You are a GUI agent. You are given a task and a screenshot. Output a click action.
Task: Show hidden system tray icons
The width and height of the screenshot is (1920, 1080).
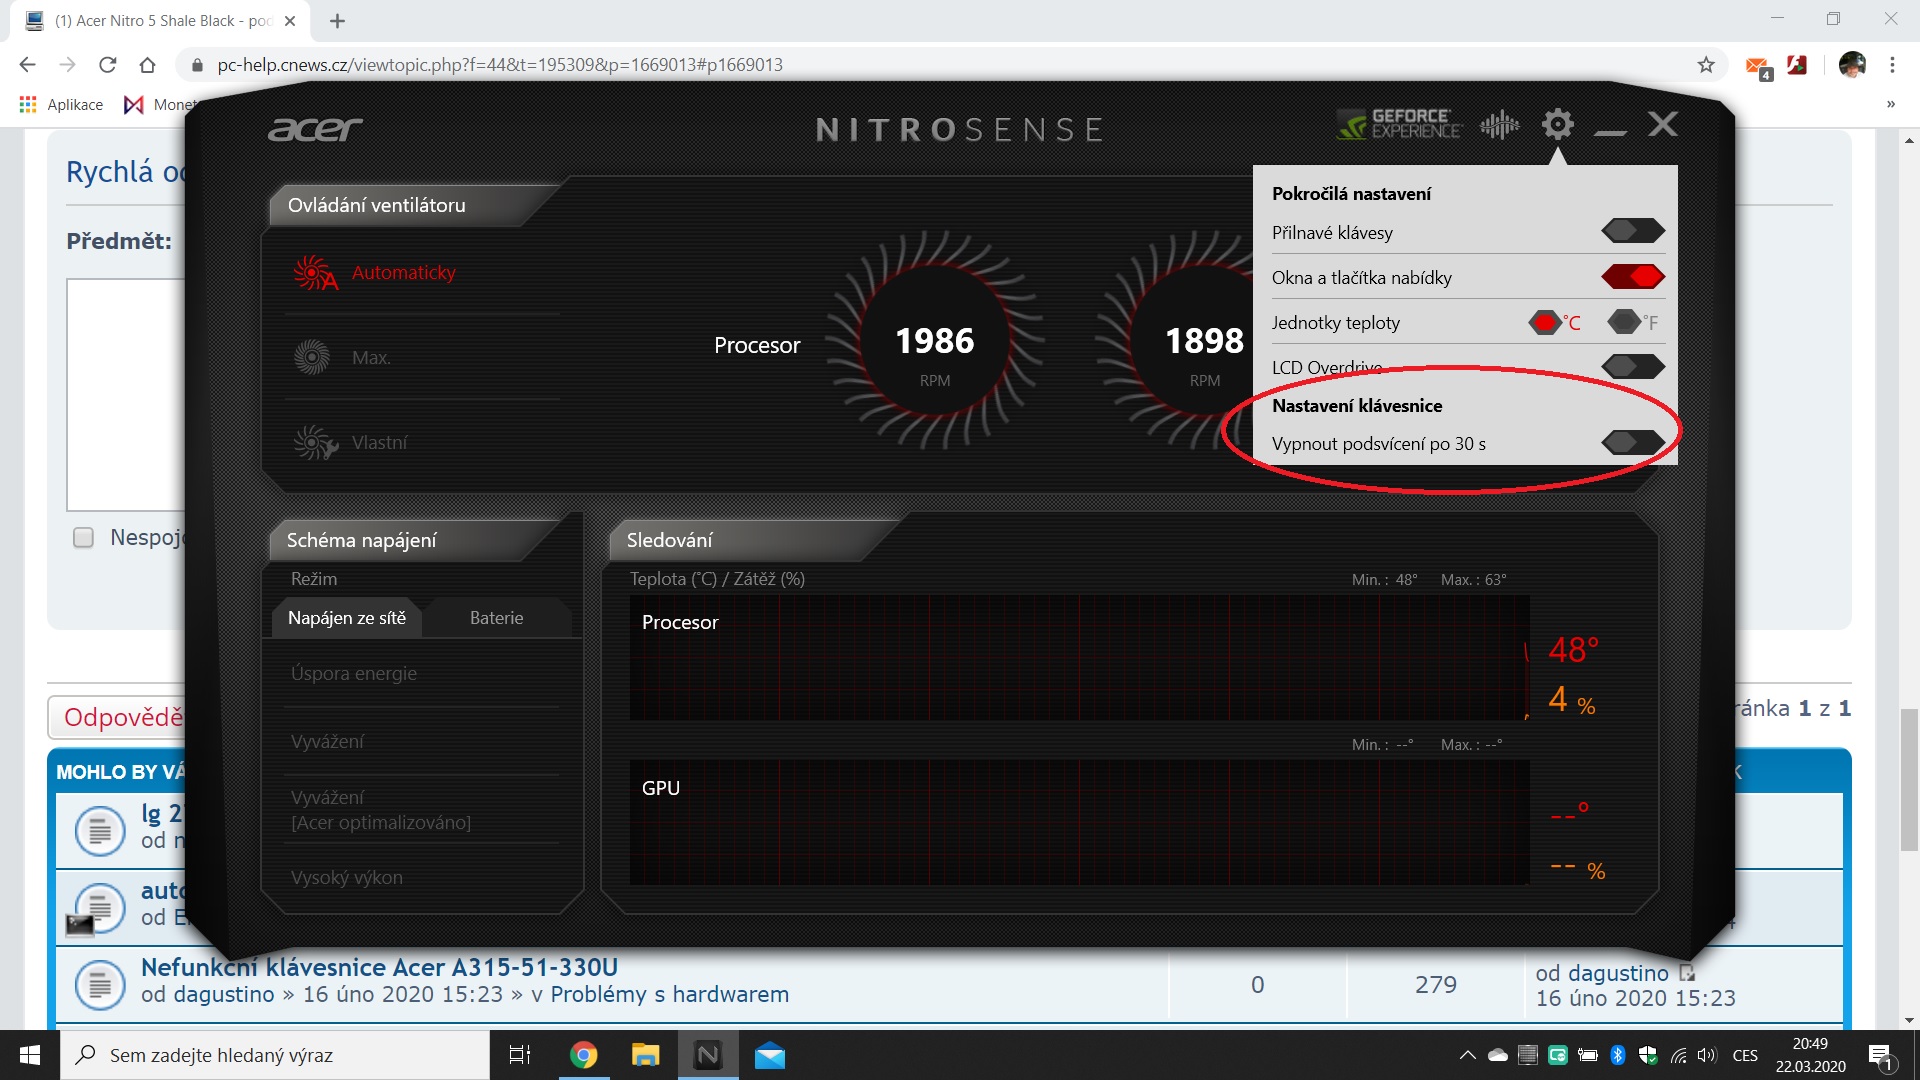[x=1467, y=1055]
